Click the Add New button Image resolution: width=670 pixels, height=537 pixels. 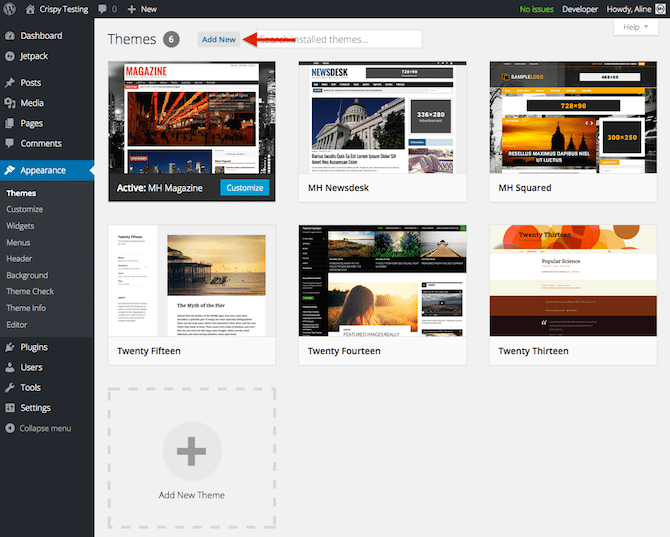(219, 39)
